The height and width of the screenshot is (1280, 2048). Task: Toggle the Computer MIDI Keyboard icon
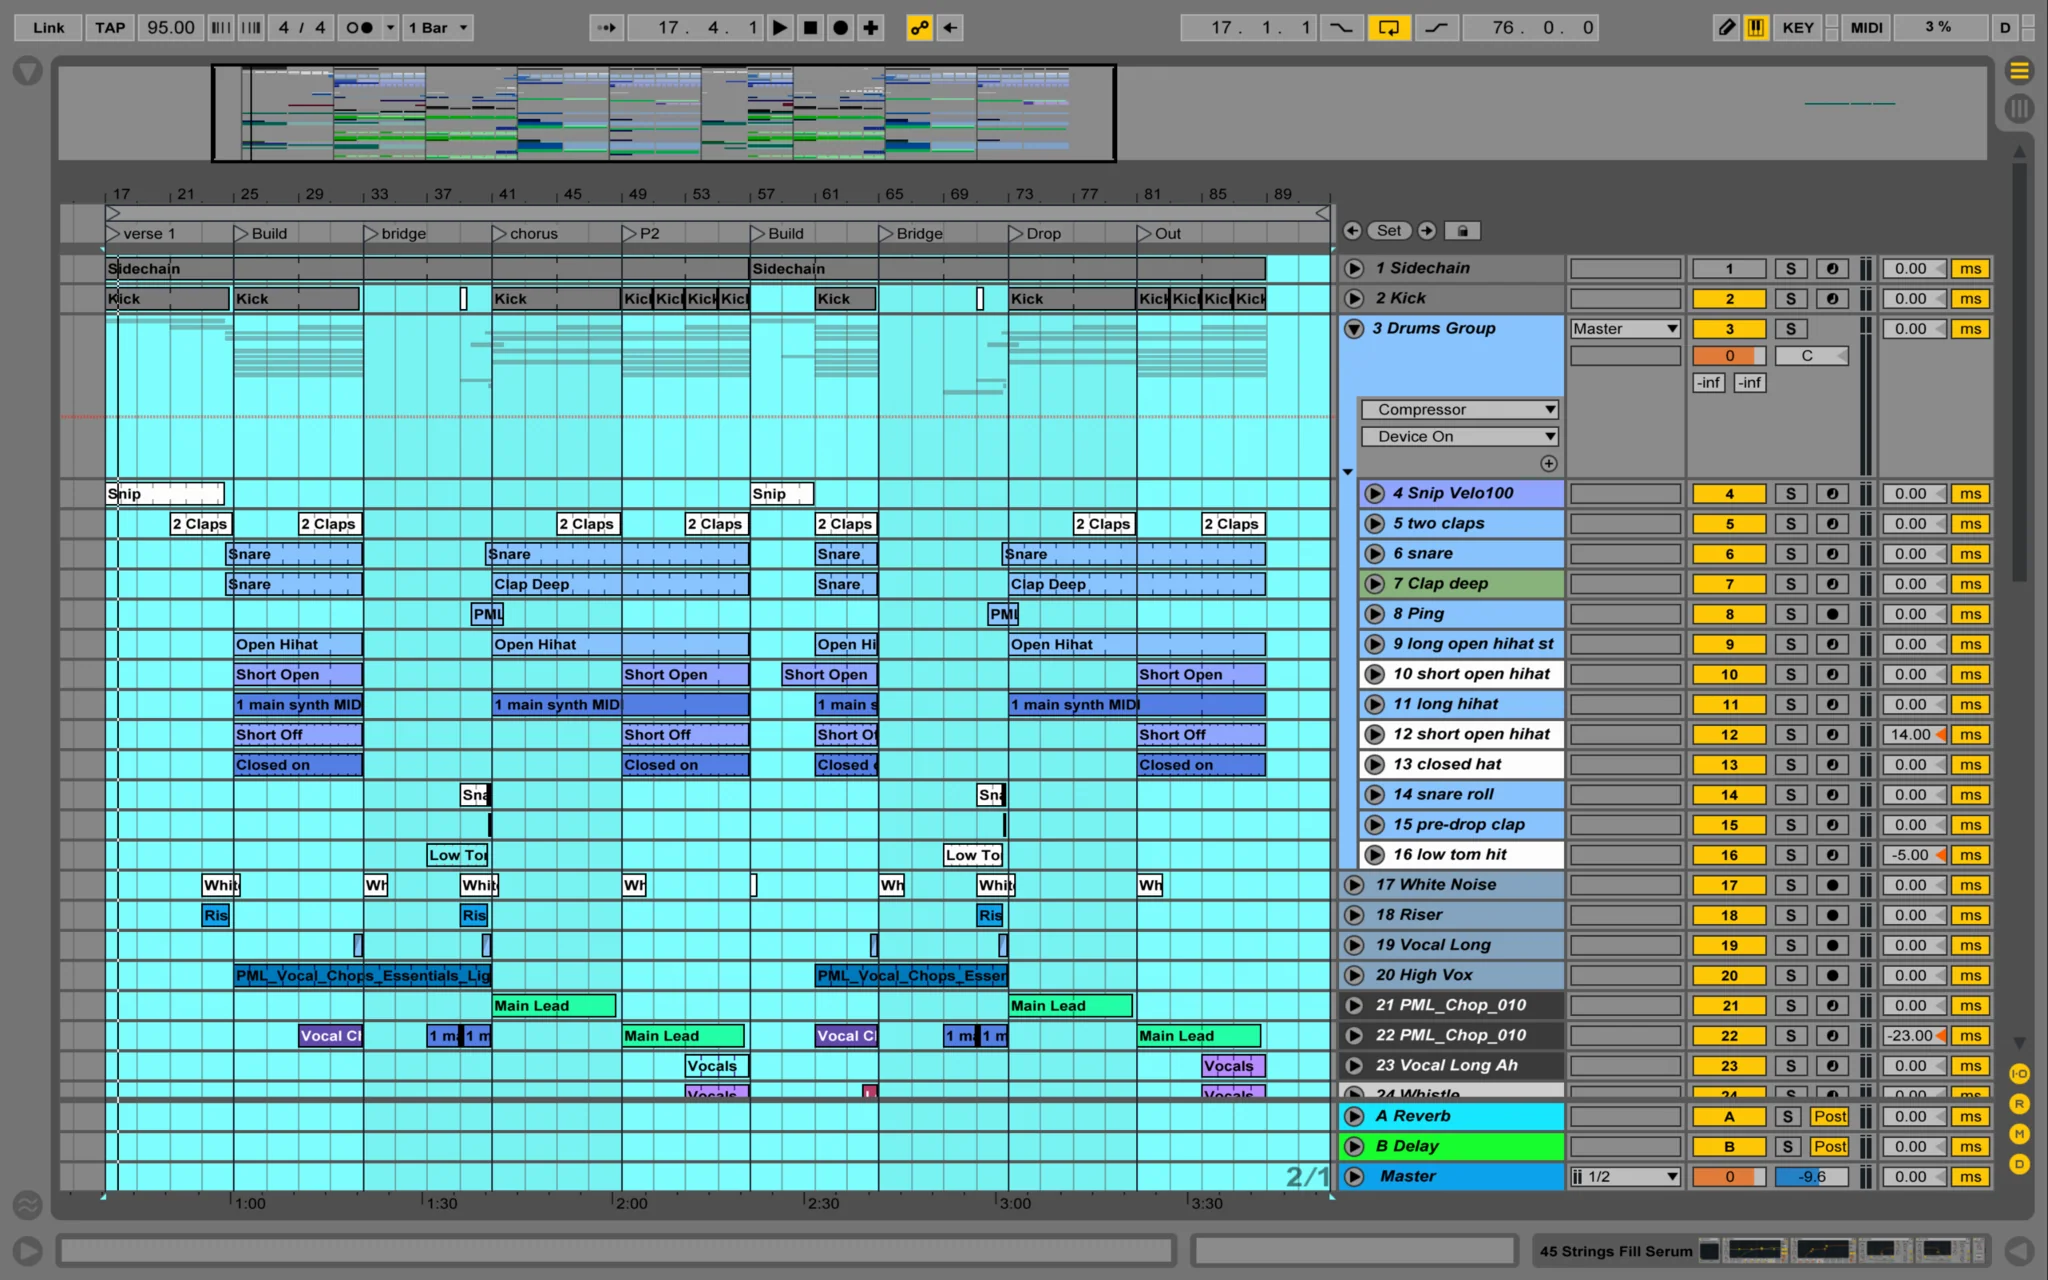(x=1756, y=28)
